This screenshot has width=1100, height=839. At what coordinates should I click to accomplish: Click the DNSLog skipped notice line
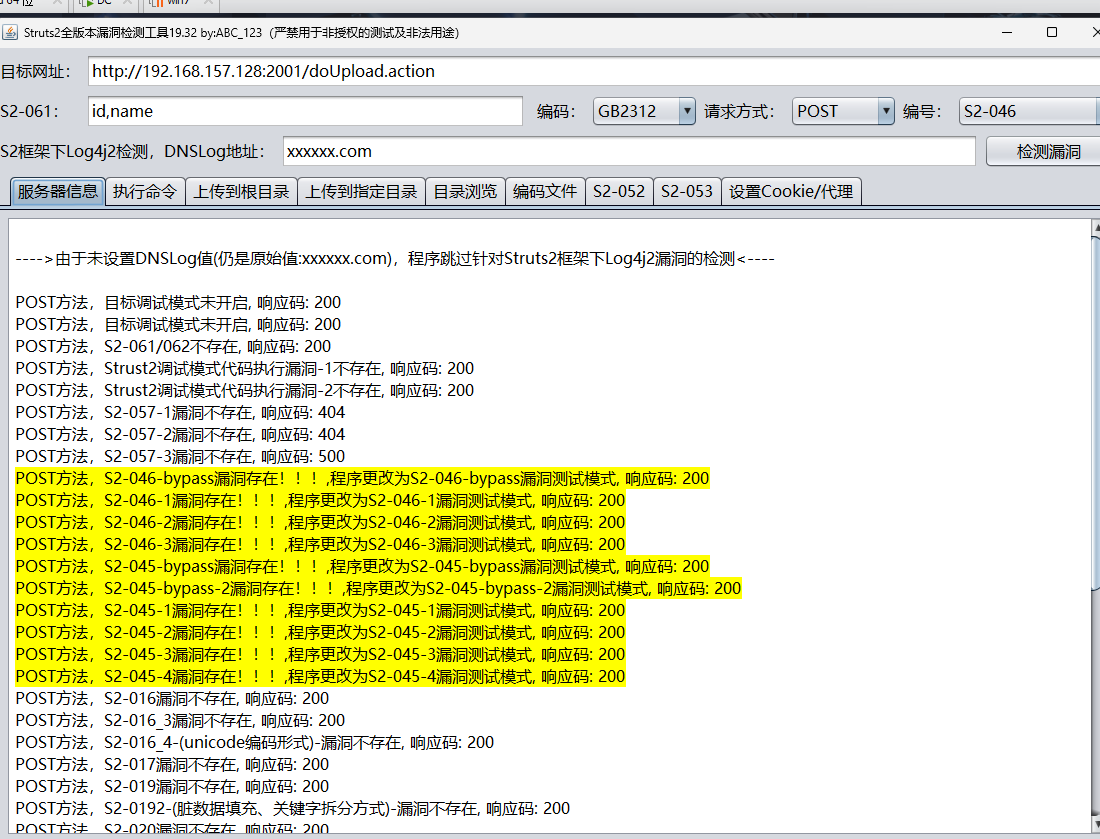pyautogui.click(x=395, y=259)
